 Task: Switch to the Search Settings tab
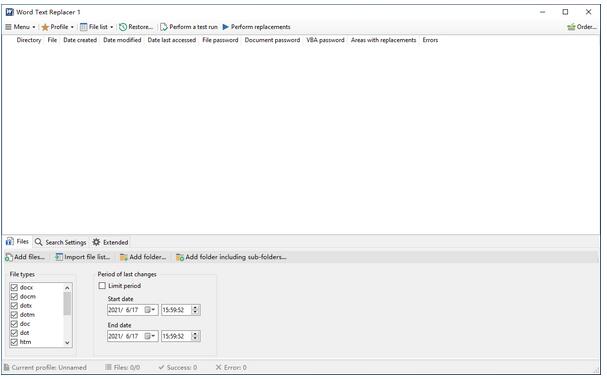[x=61, y=242]
